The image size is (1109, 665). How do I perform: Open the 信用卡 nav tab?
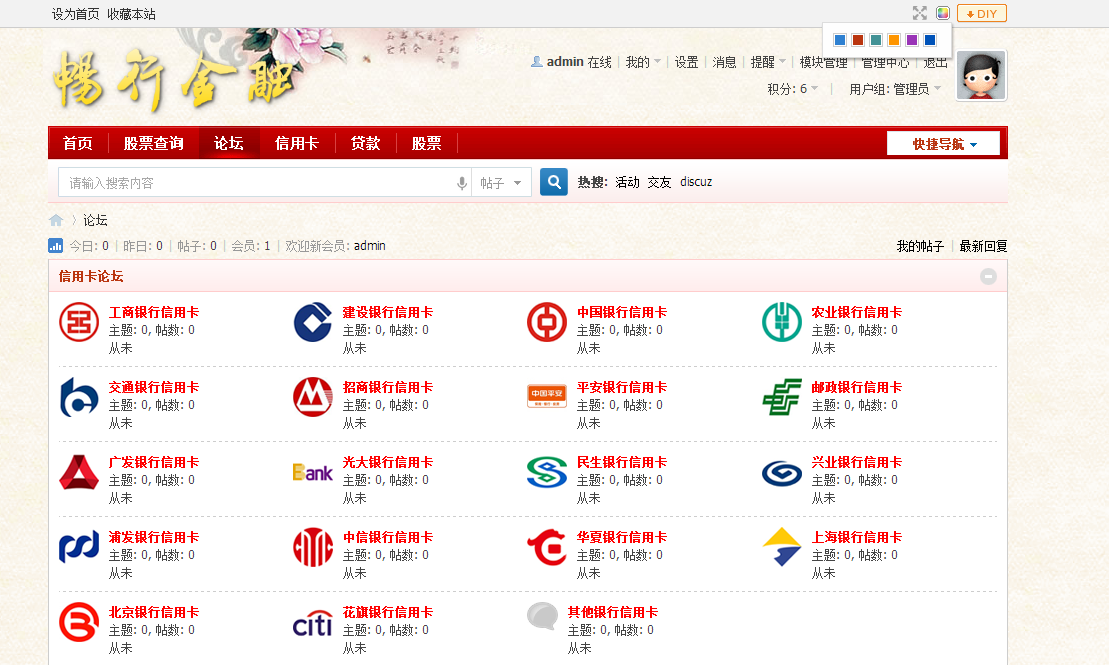tap(296, 144)
